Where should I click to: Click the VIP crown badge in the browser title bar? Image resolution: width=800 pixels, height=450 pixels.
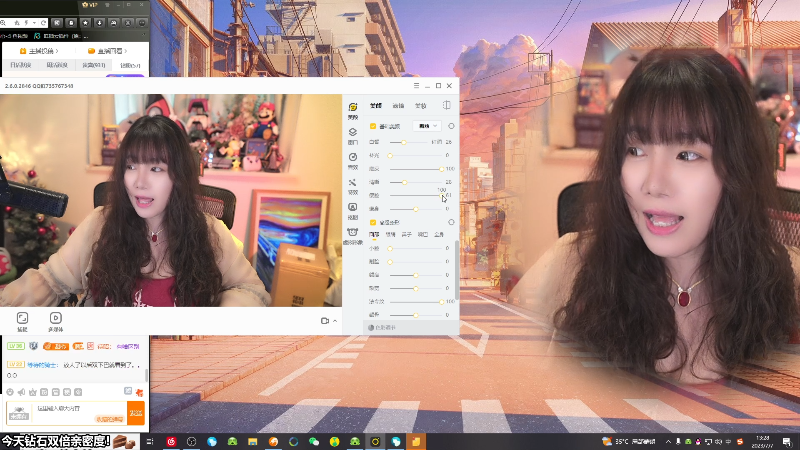[x=90, y=5]
